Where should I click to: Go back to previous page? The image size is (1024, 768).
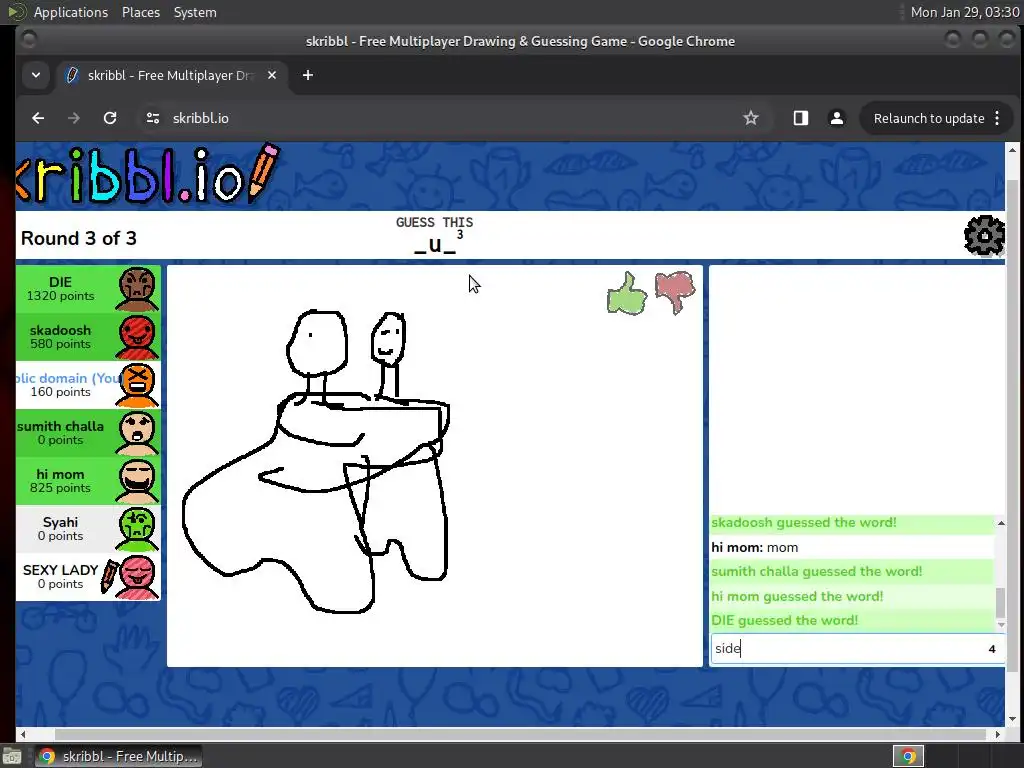coord(38,118)
